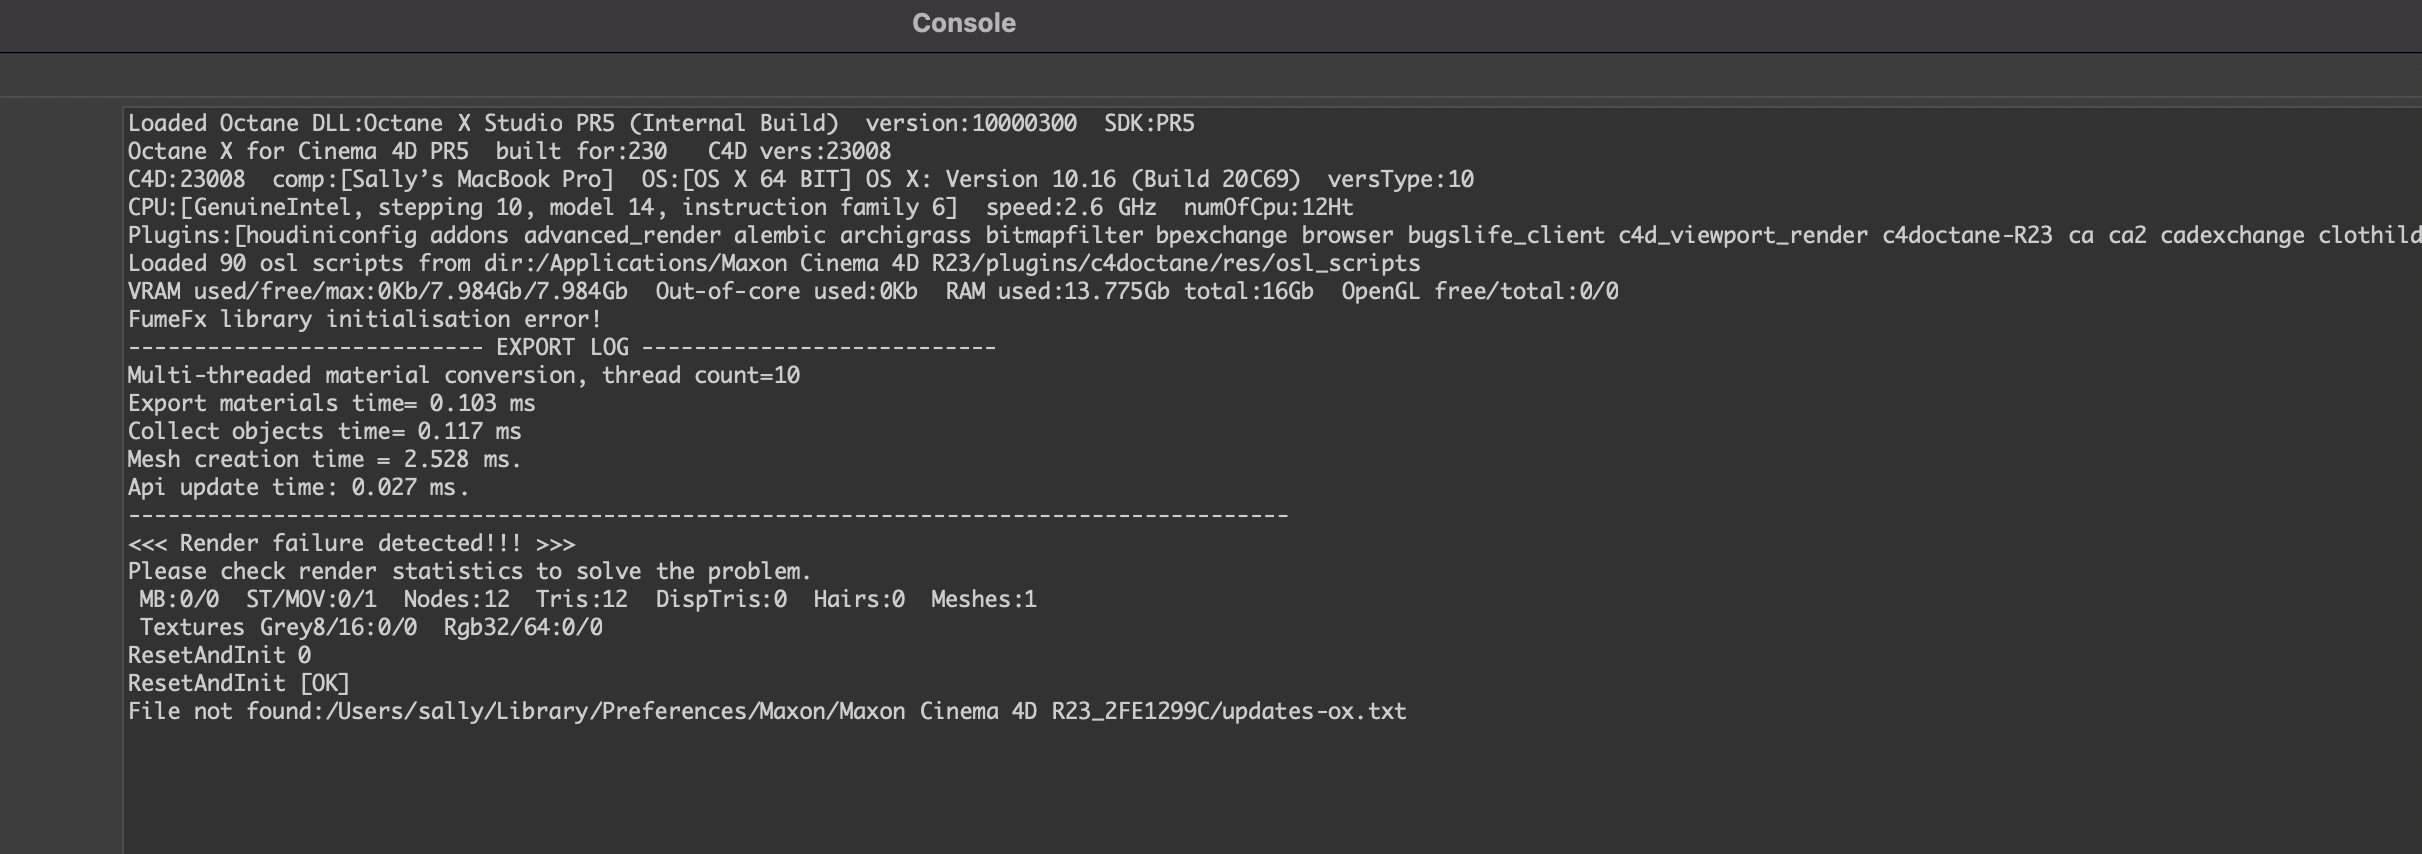Screen dimensions: 2422x854
Task: Select the Nodes:12 Tris:12 statistics line
Action: 587,599
